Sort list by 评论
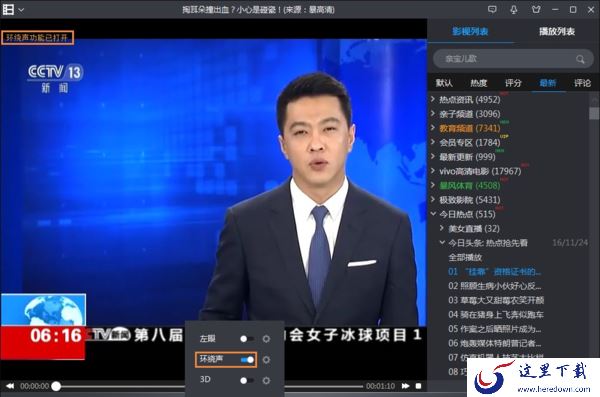The image size is (600, 397). tap(582, 83)
